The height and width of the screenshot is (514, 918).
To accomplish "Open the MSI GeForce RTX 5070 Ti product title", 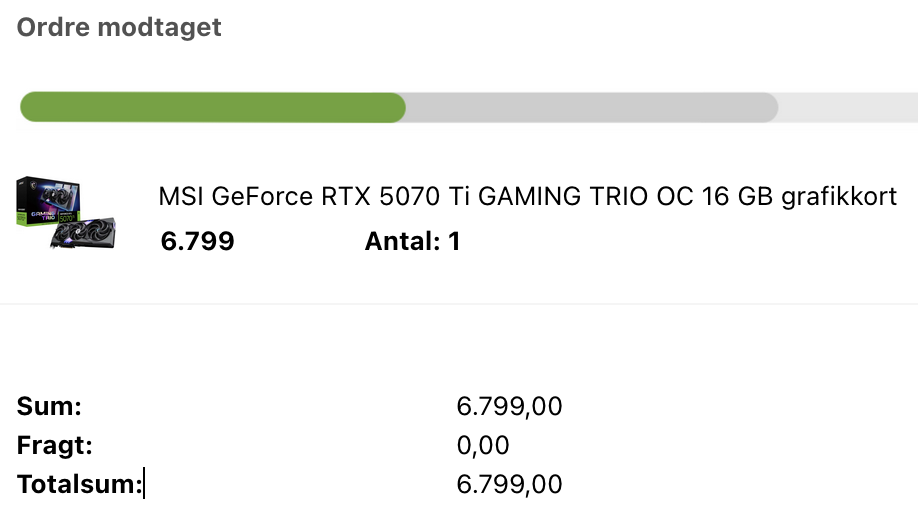I will coord(527,197).
